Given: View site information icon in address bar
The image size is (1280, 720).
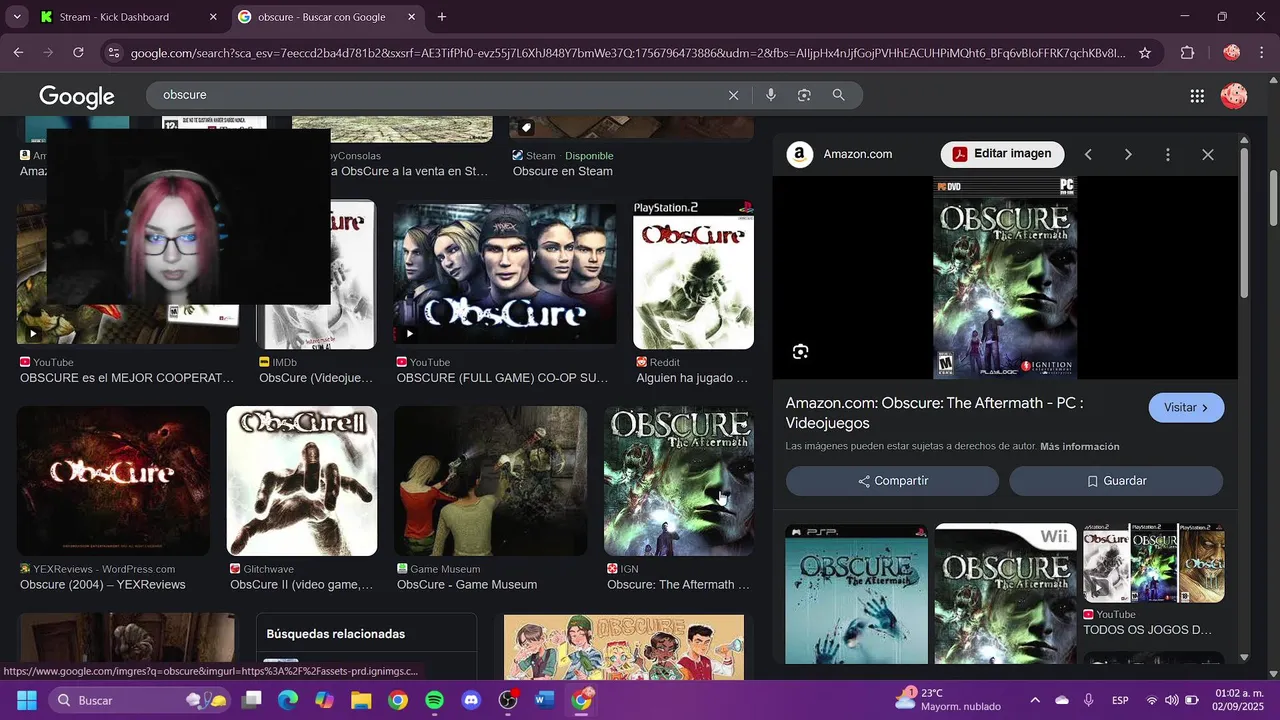Looking at the screenshot, I should pyautogui.click(x=113, y=53).
